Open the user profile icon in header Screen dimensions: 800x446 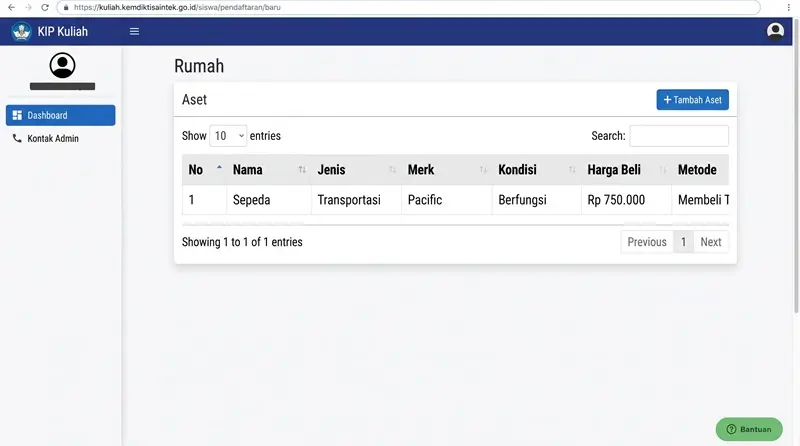(775, 31)
